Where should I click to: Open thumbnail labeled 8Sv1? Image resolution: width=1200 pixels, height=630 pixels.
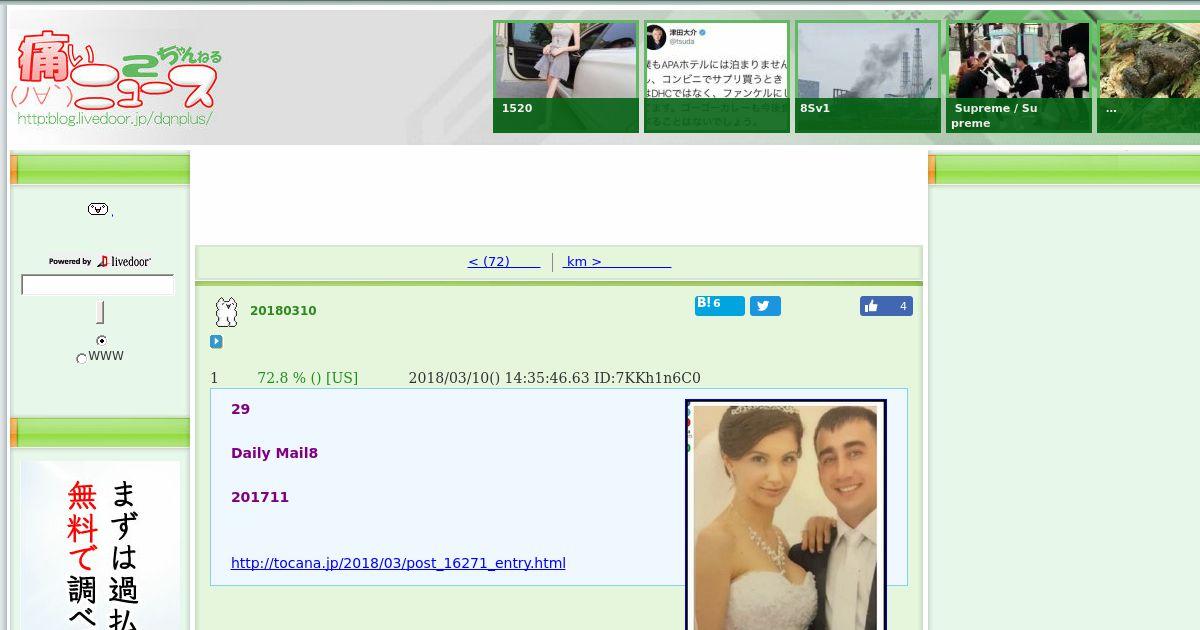click(868, 77)
